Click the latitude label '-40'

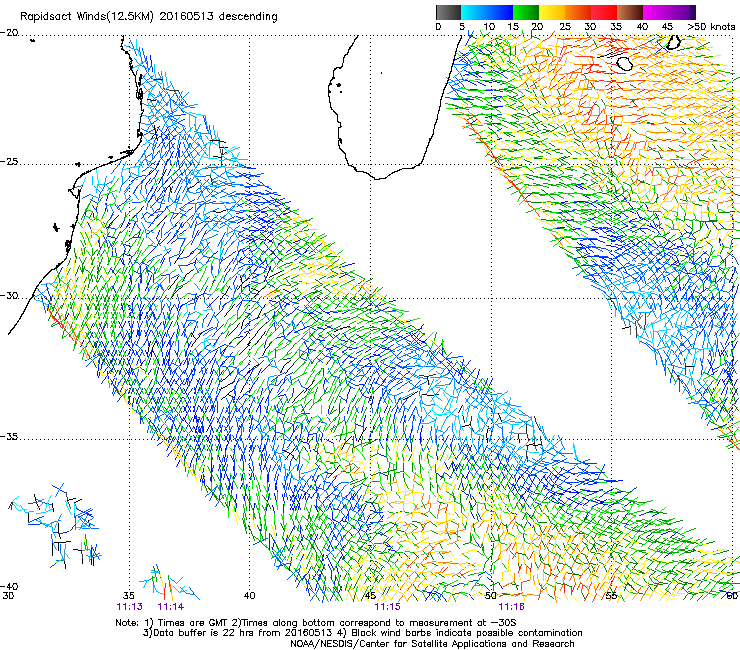click(x=9, y=586)
